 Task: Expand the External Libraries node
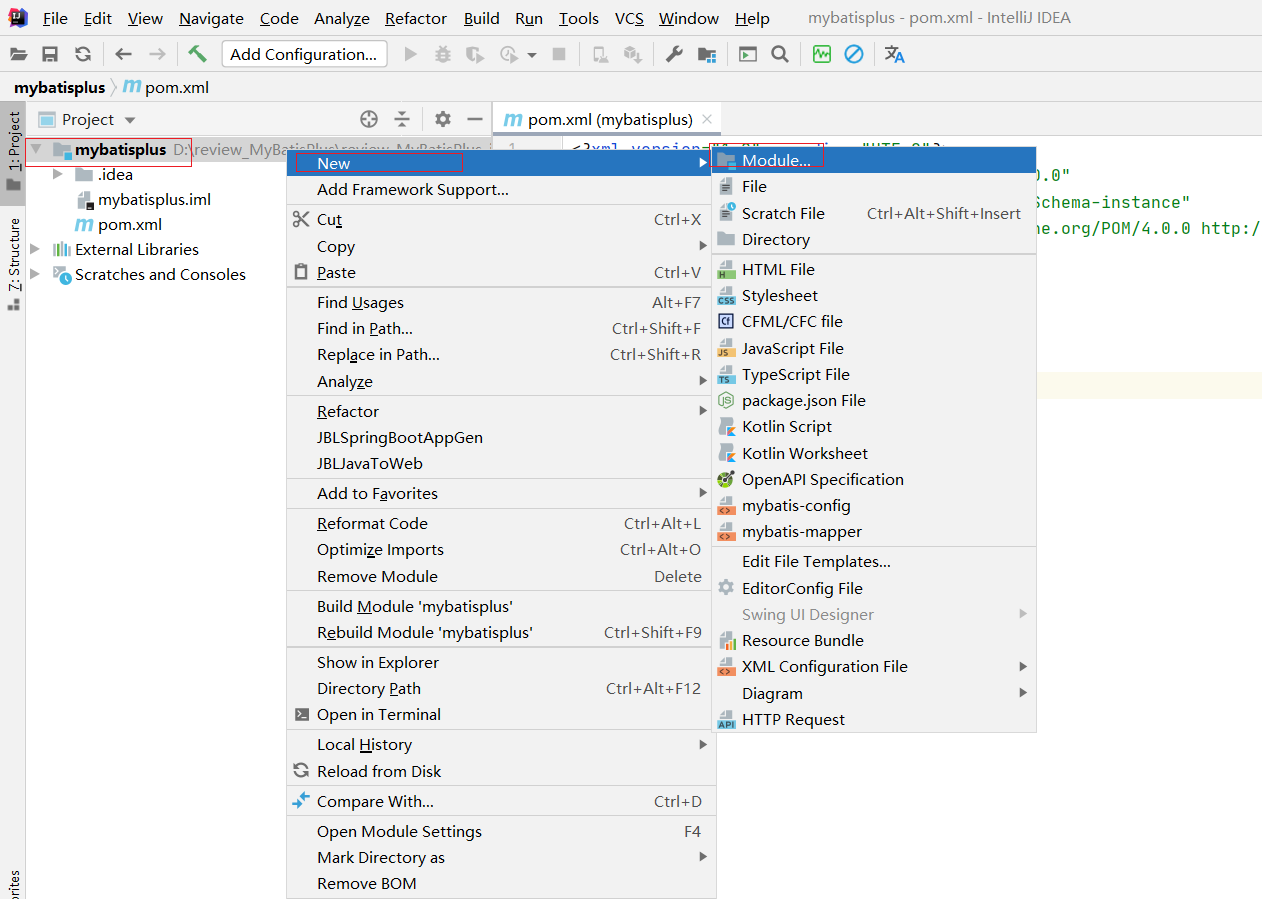[37, 249]
